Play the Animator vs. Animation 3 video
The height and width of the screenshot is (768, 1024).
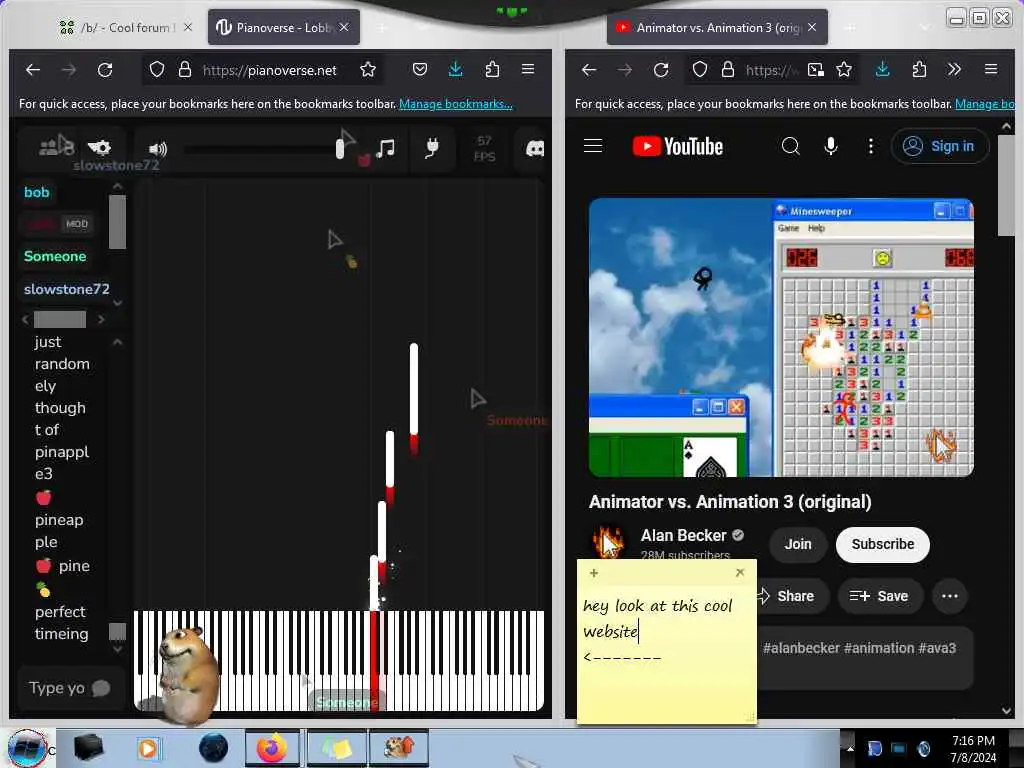coord(781,337)
